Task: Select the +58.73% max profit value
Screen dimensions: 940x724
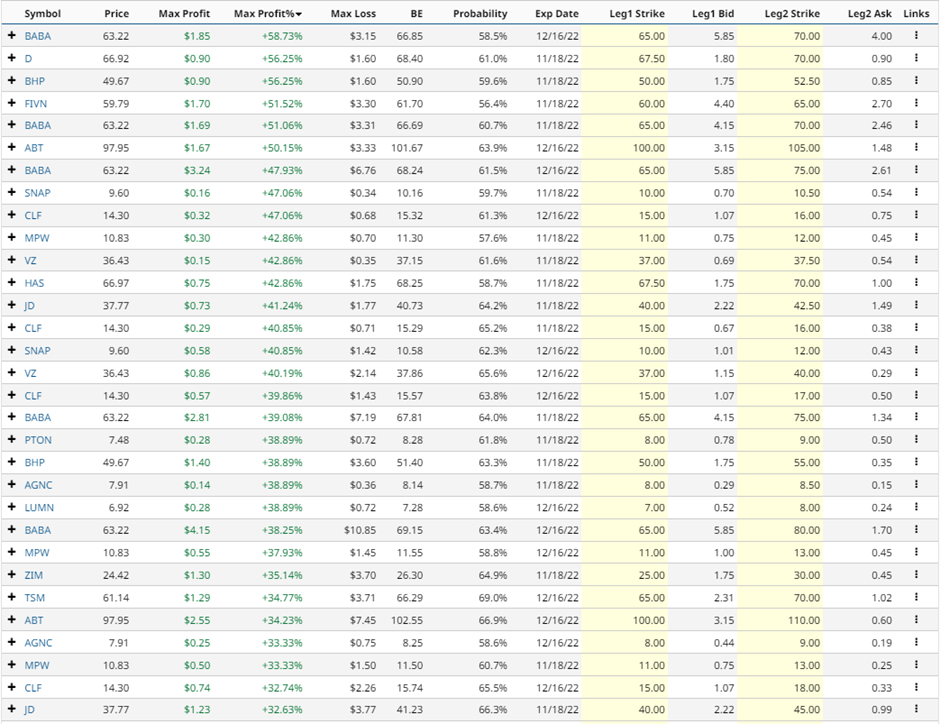Action: [282, 36]
